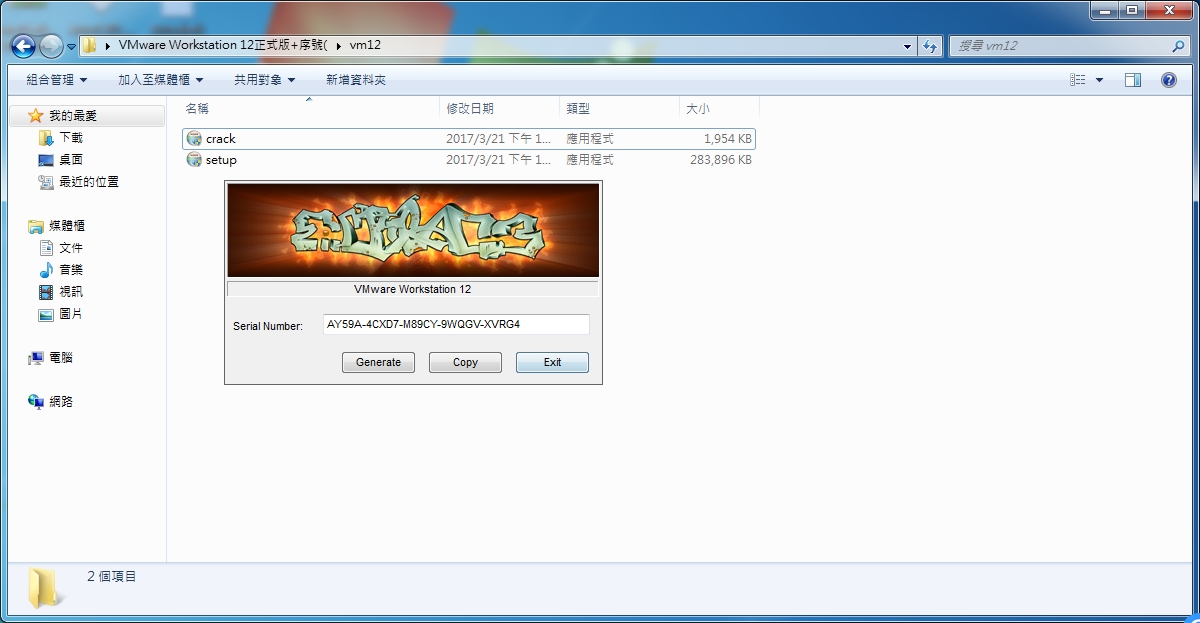Go back with the Explorer back arrow
Viewport: 1200px width, 623px height.
(24, 46)
